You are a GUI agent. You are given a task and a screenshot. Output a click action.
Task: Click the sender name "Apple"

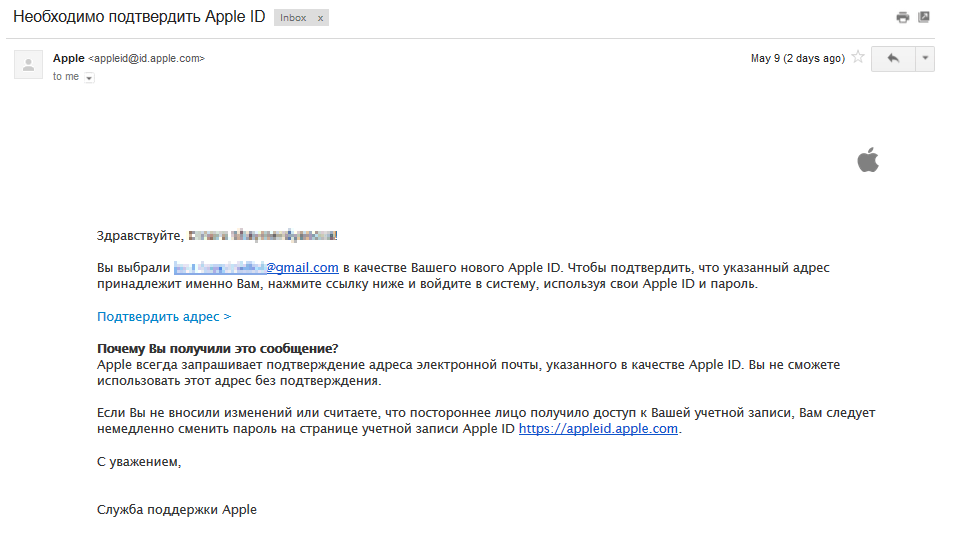pyautogui.click(x=69, y=59)
